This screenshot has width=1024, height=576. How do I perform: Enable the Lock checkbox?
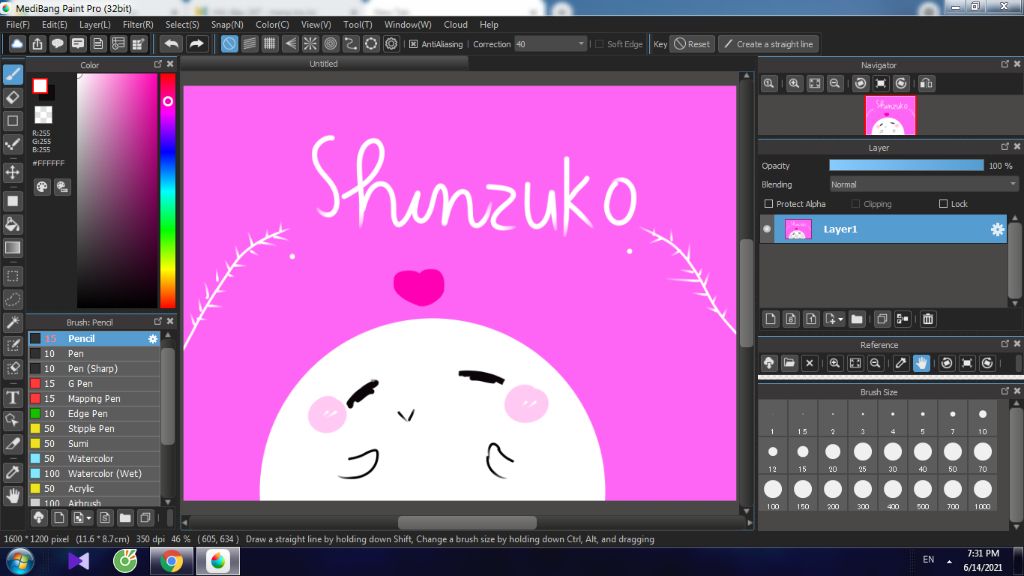(943, 204)
